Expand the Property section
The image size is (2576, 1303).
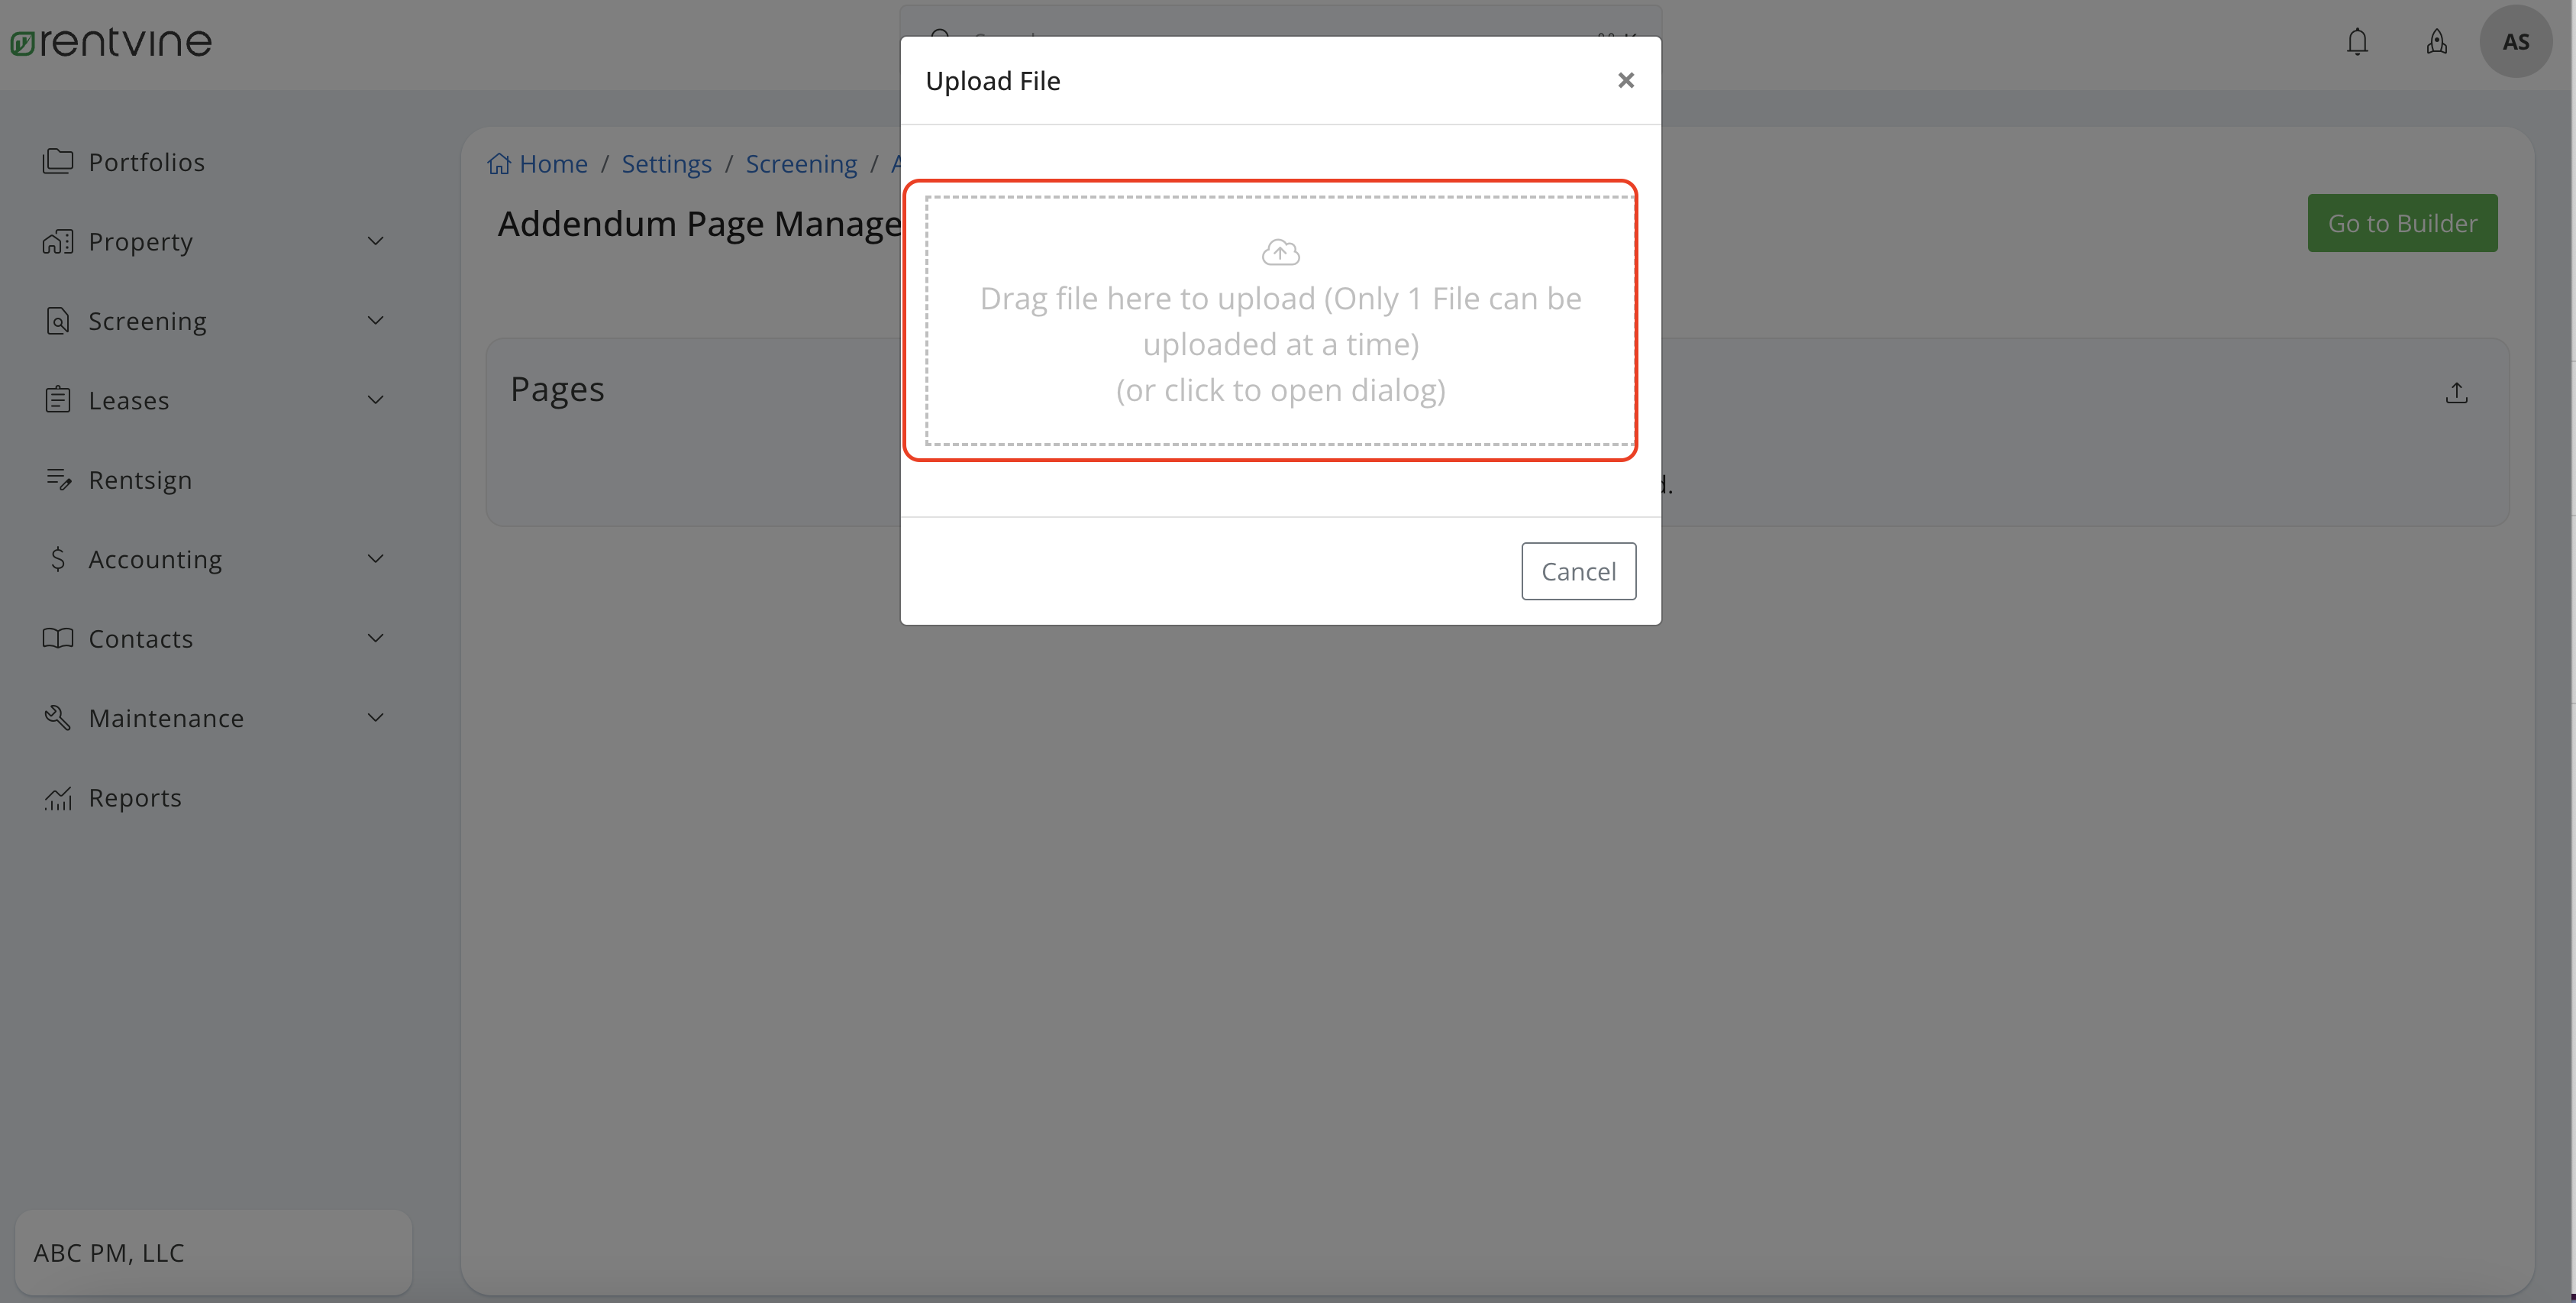tap(374, 241)
